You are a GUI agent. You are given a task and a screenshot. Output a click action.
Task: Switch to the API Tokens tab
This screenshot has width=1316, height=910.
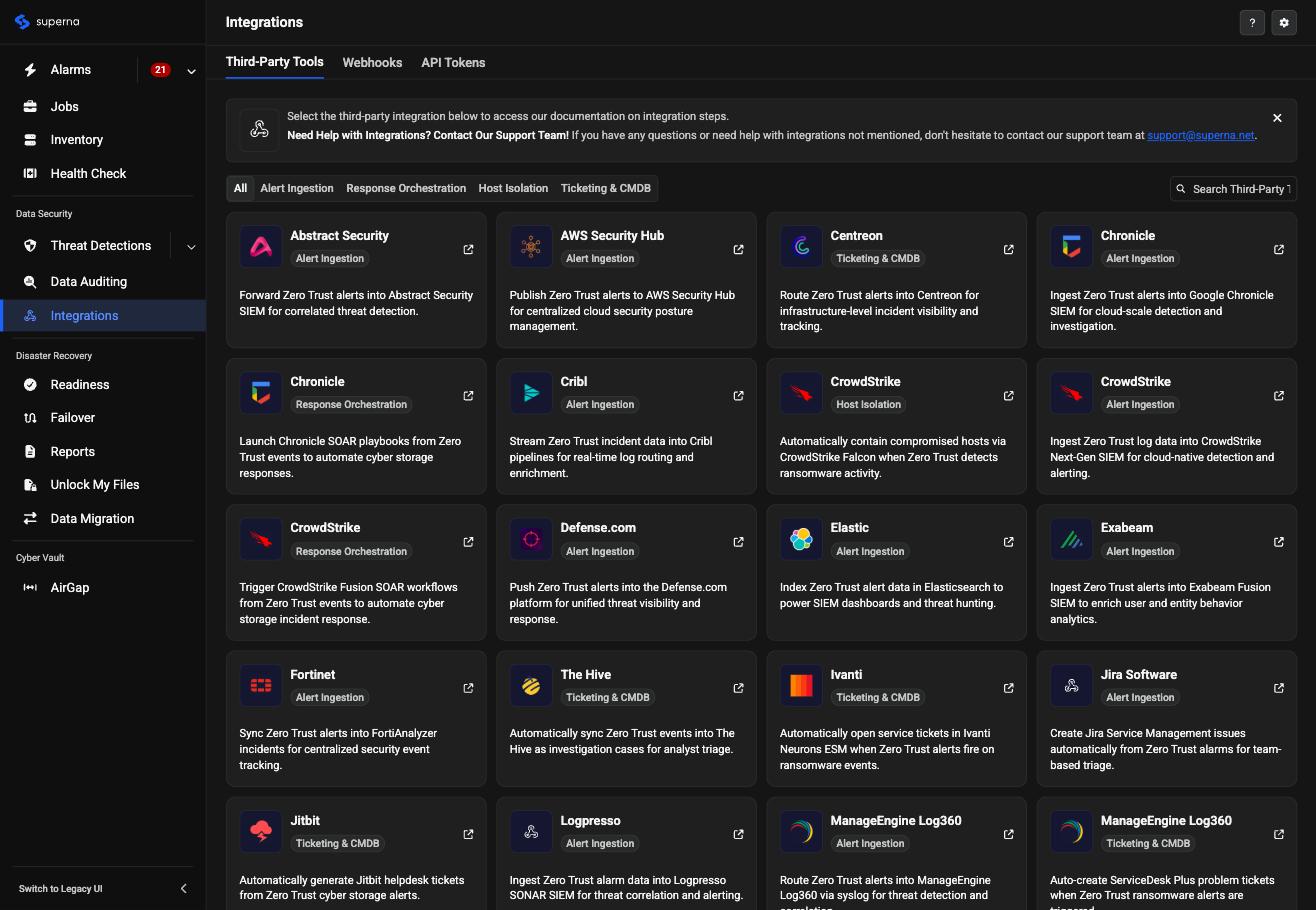(x=453, y=62)
